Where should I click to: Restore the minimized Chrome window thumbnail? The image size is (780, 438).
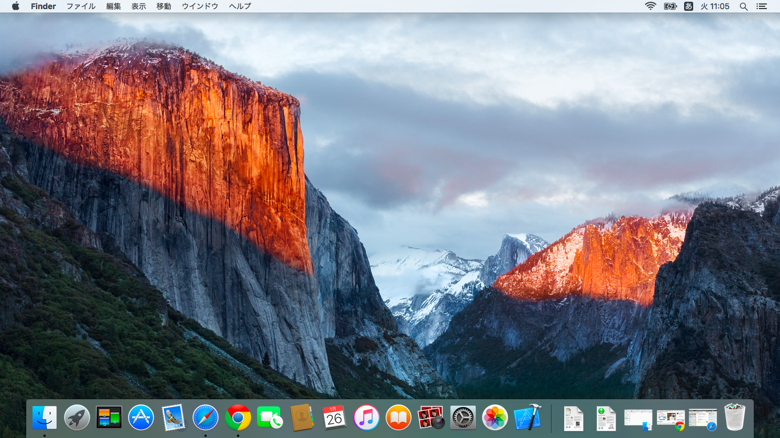pyautogui.click(x=671, y=420)
